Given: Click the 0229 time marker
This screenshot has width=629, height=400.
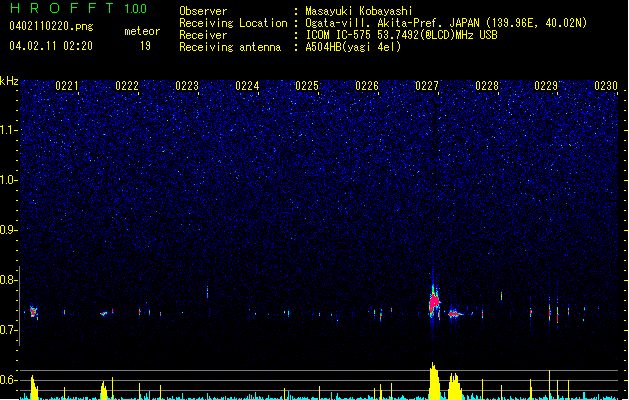Looking at the screenshot, I should click(x=546, y=86).
